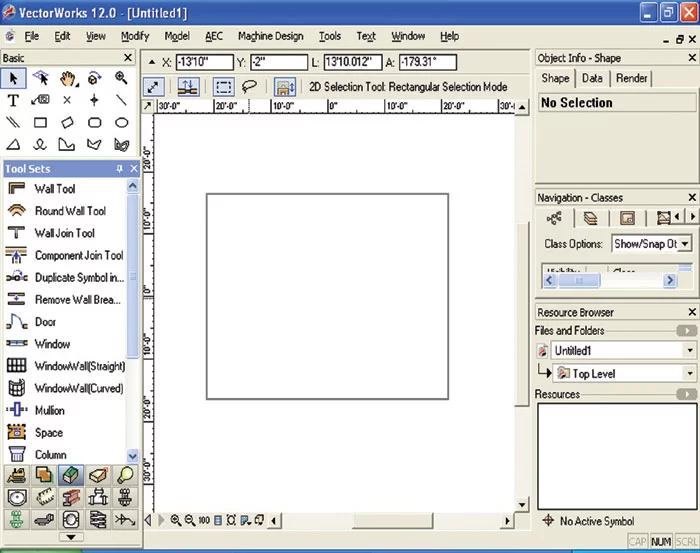Click the X coordinate input field
Viewport: 700px width, 553px height.
[203, 62]
